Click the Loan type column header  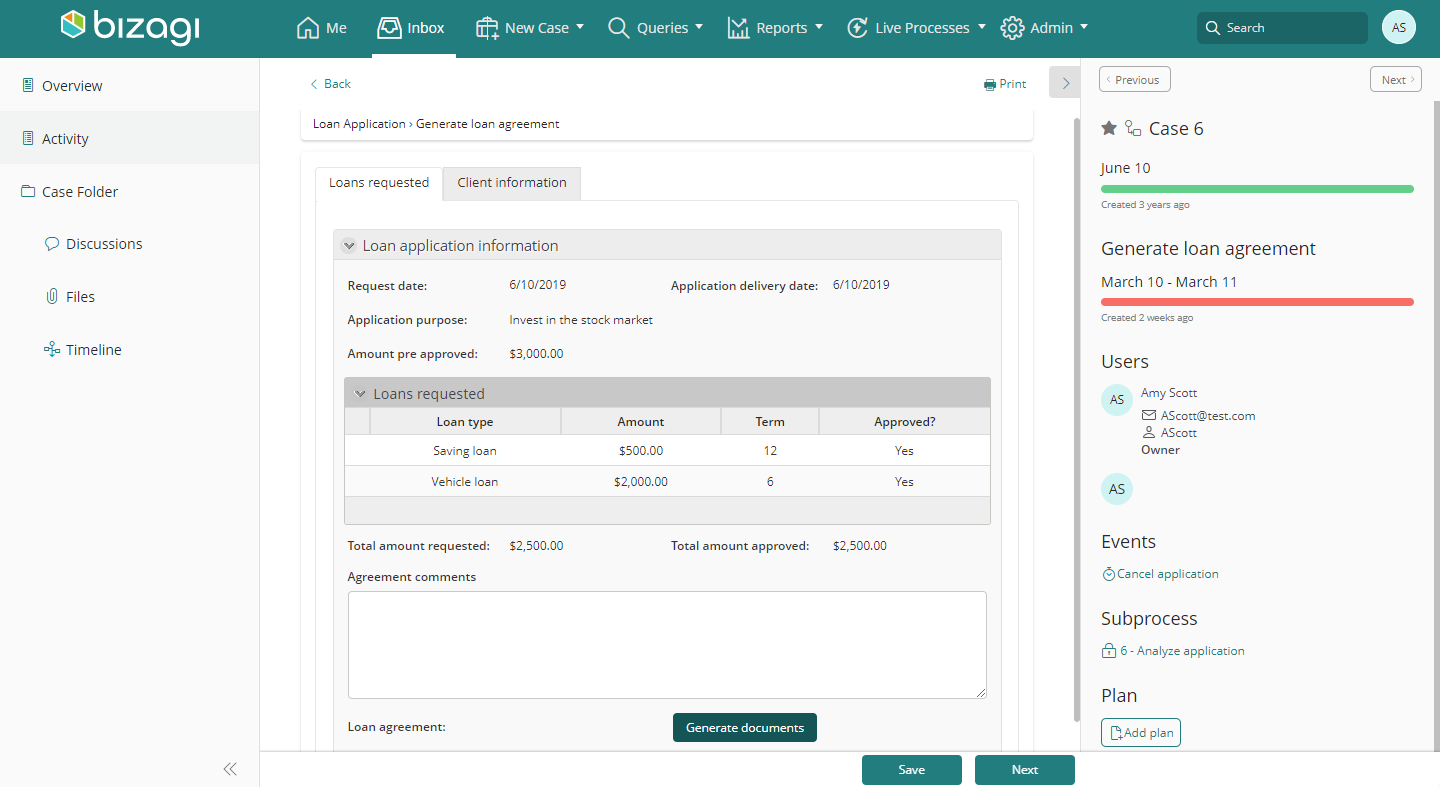(x=465, y=422)
